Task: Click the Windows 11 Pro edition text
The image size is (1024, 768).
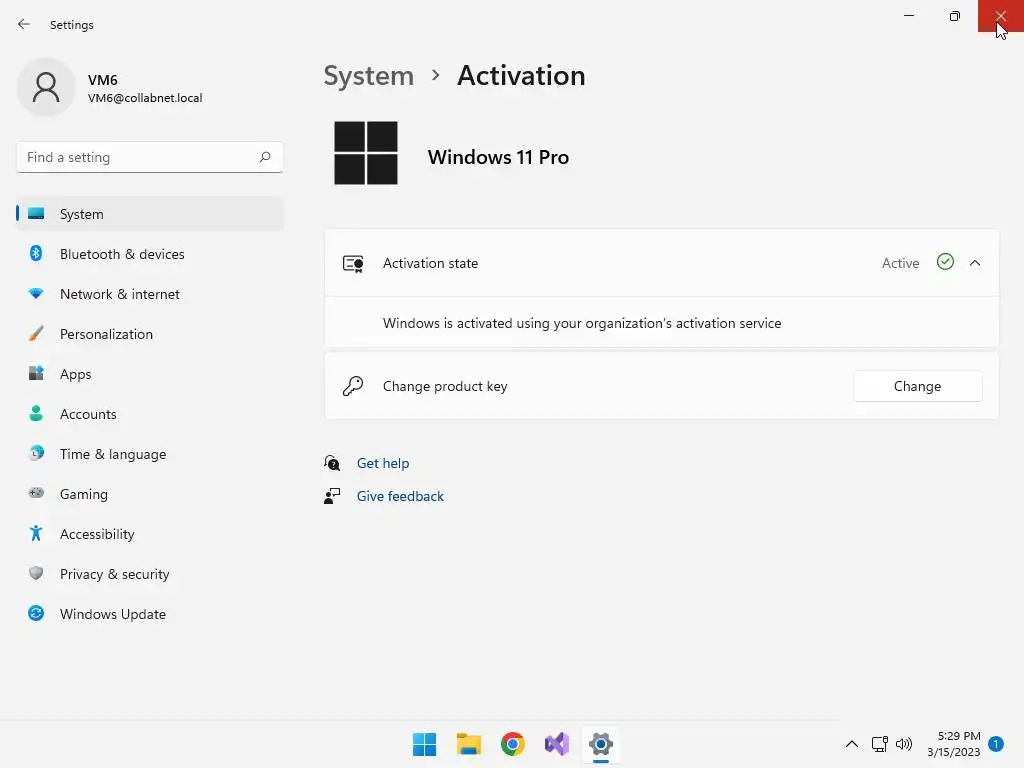Action: point(498,157)
